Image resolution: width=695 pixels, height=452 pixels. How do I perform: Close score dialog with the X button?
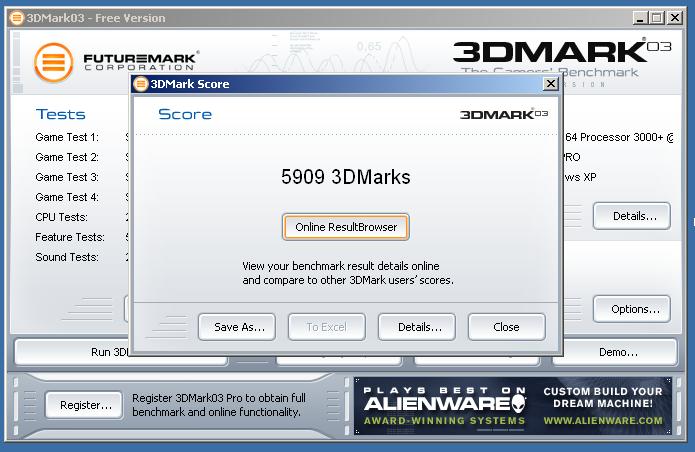click(551, 83)
